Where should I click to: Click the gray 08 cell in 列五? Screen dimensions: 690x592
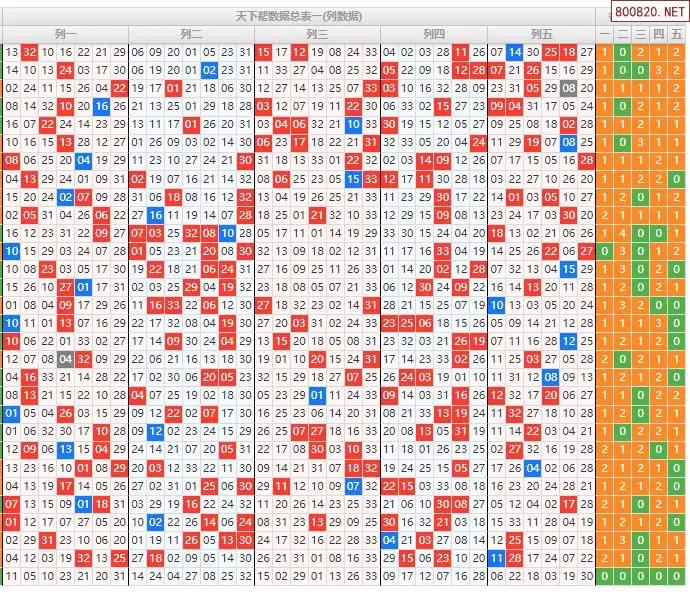pos(569,88)
